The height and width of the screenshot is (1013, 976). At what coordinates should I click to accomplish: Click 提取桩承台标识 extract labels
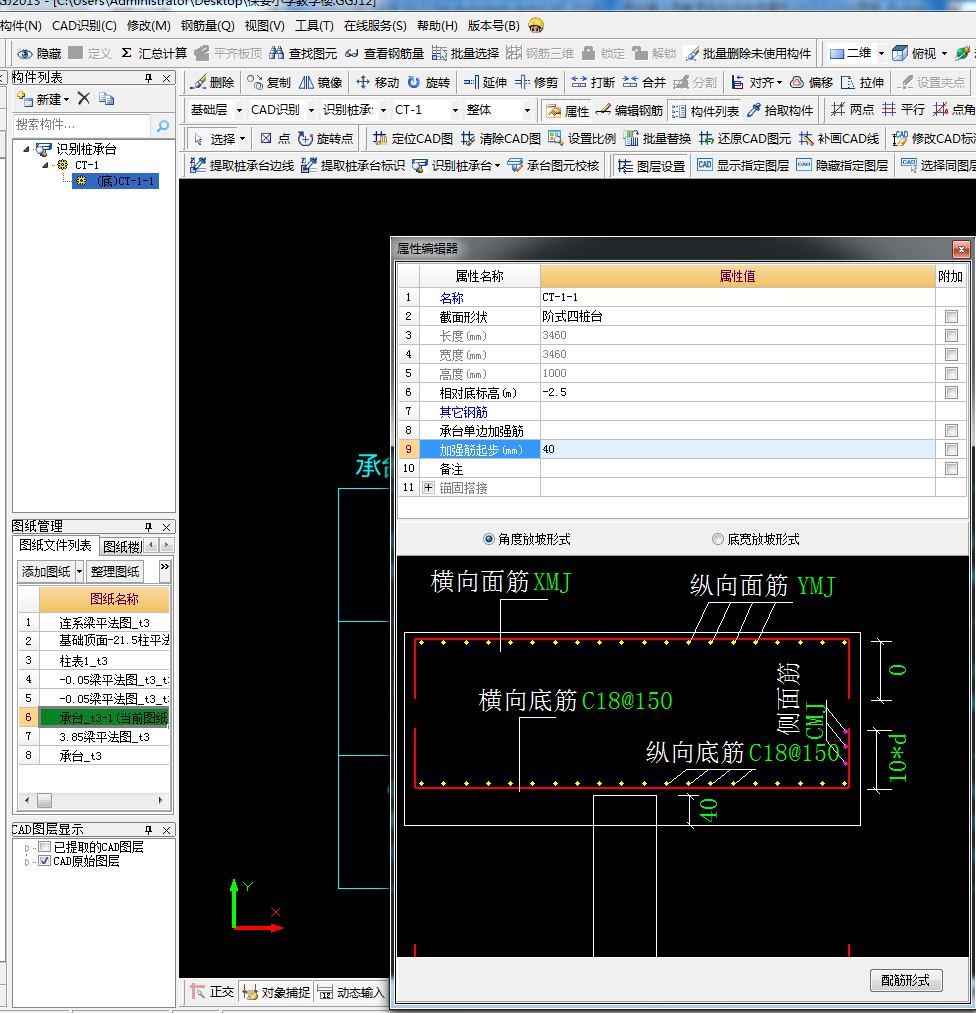click(353, 165)
